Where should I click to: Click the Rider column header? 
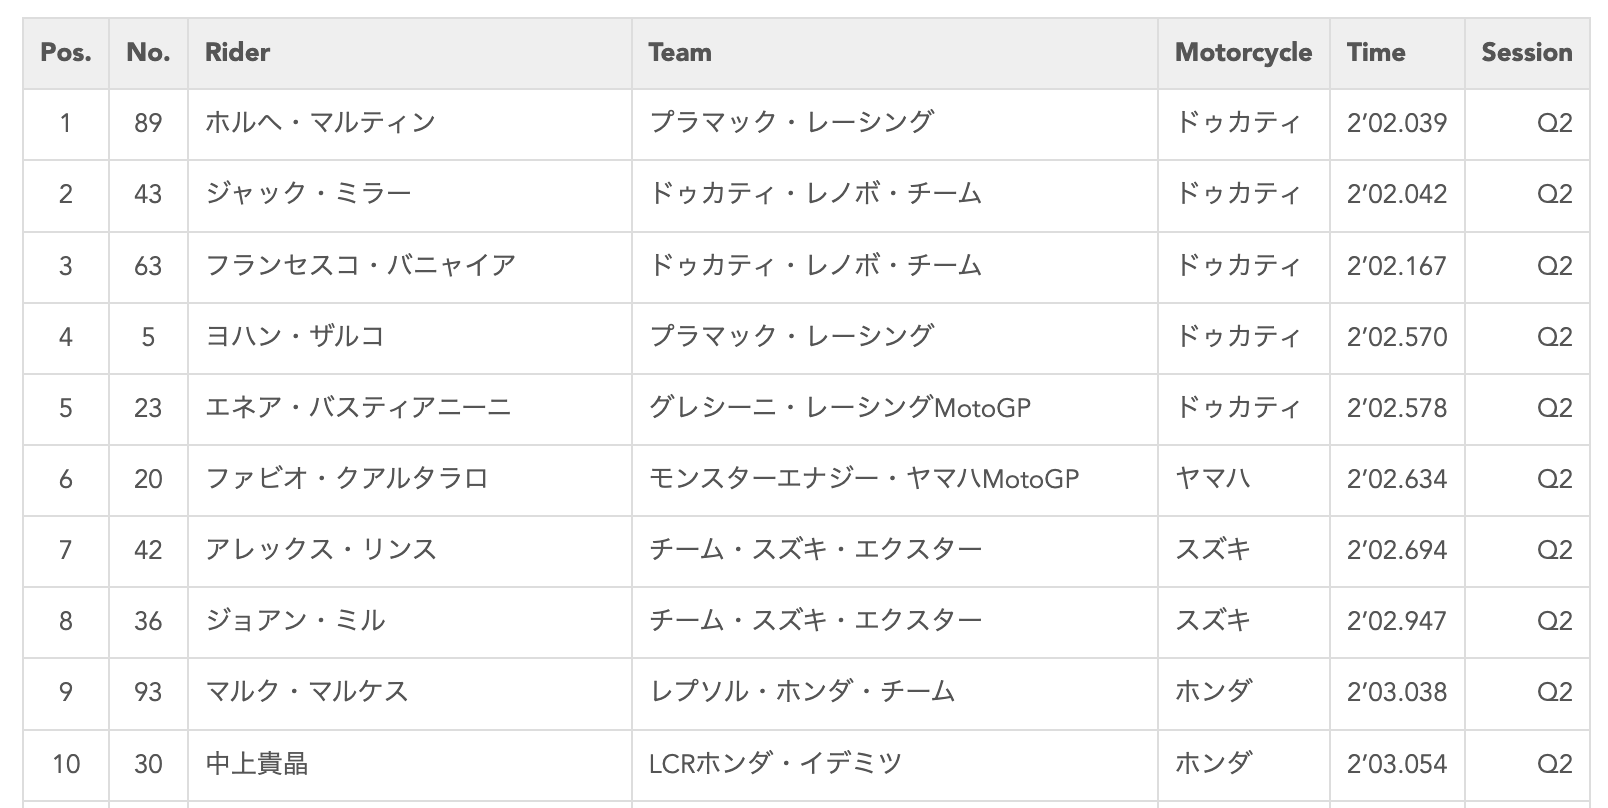point(237,52)
